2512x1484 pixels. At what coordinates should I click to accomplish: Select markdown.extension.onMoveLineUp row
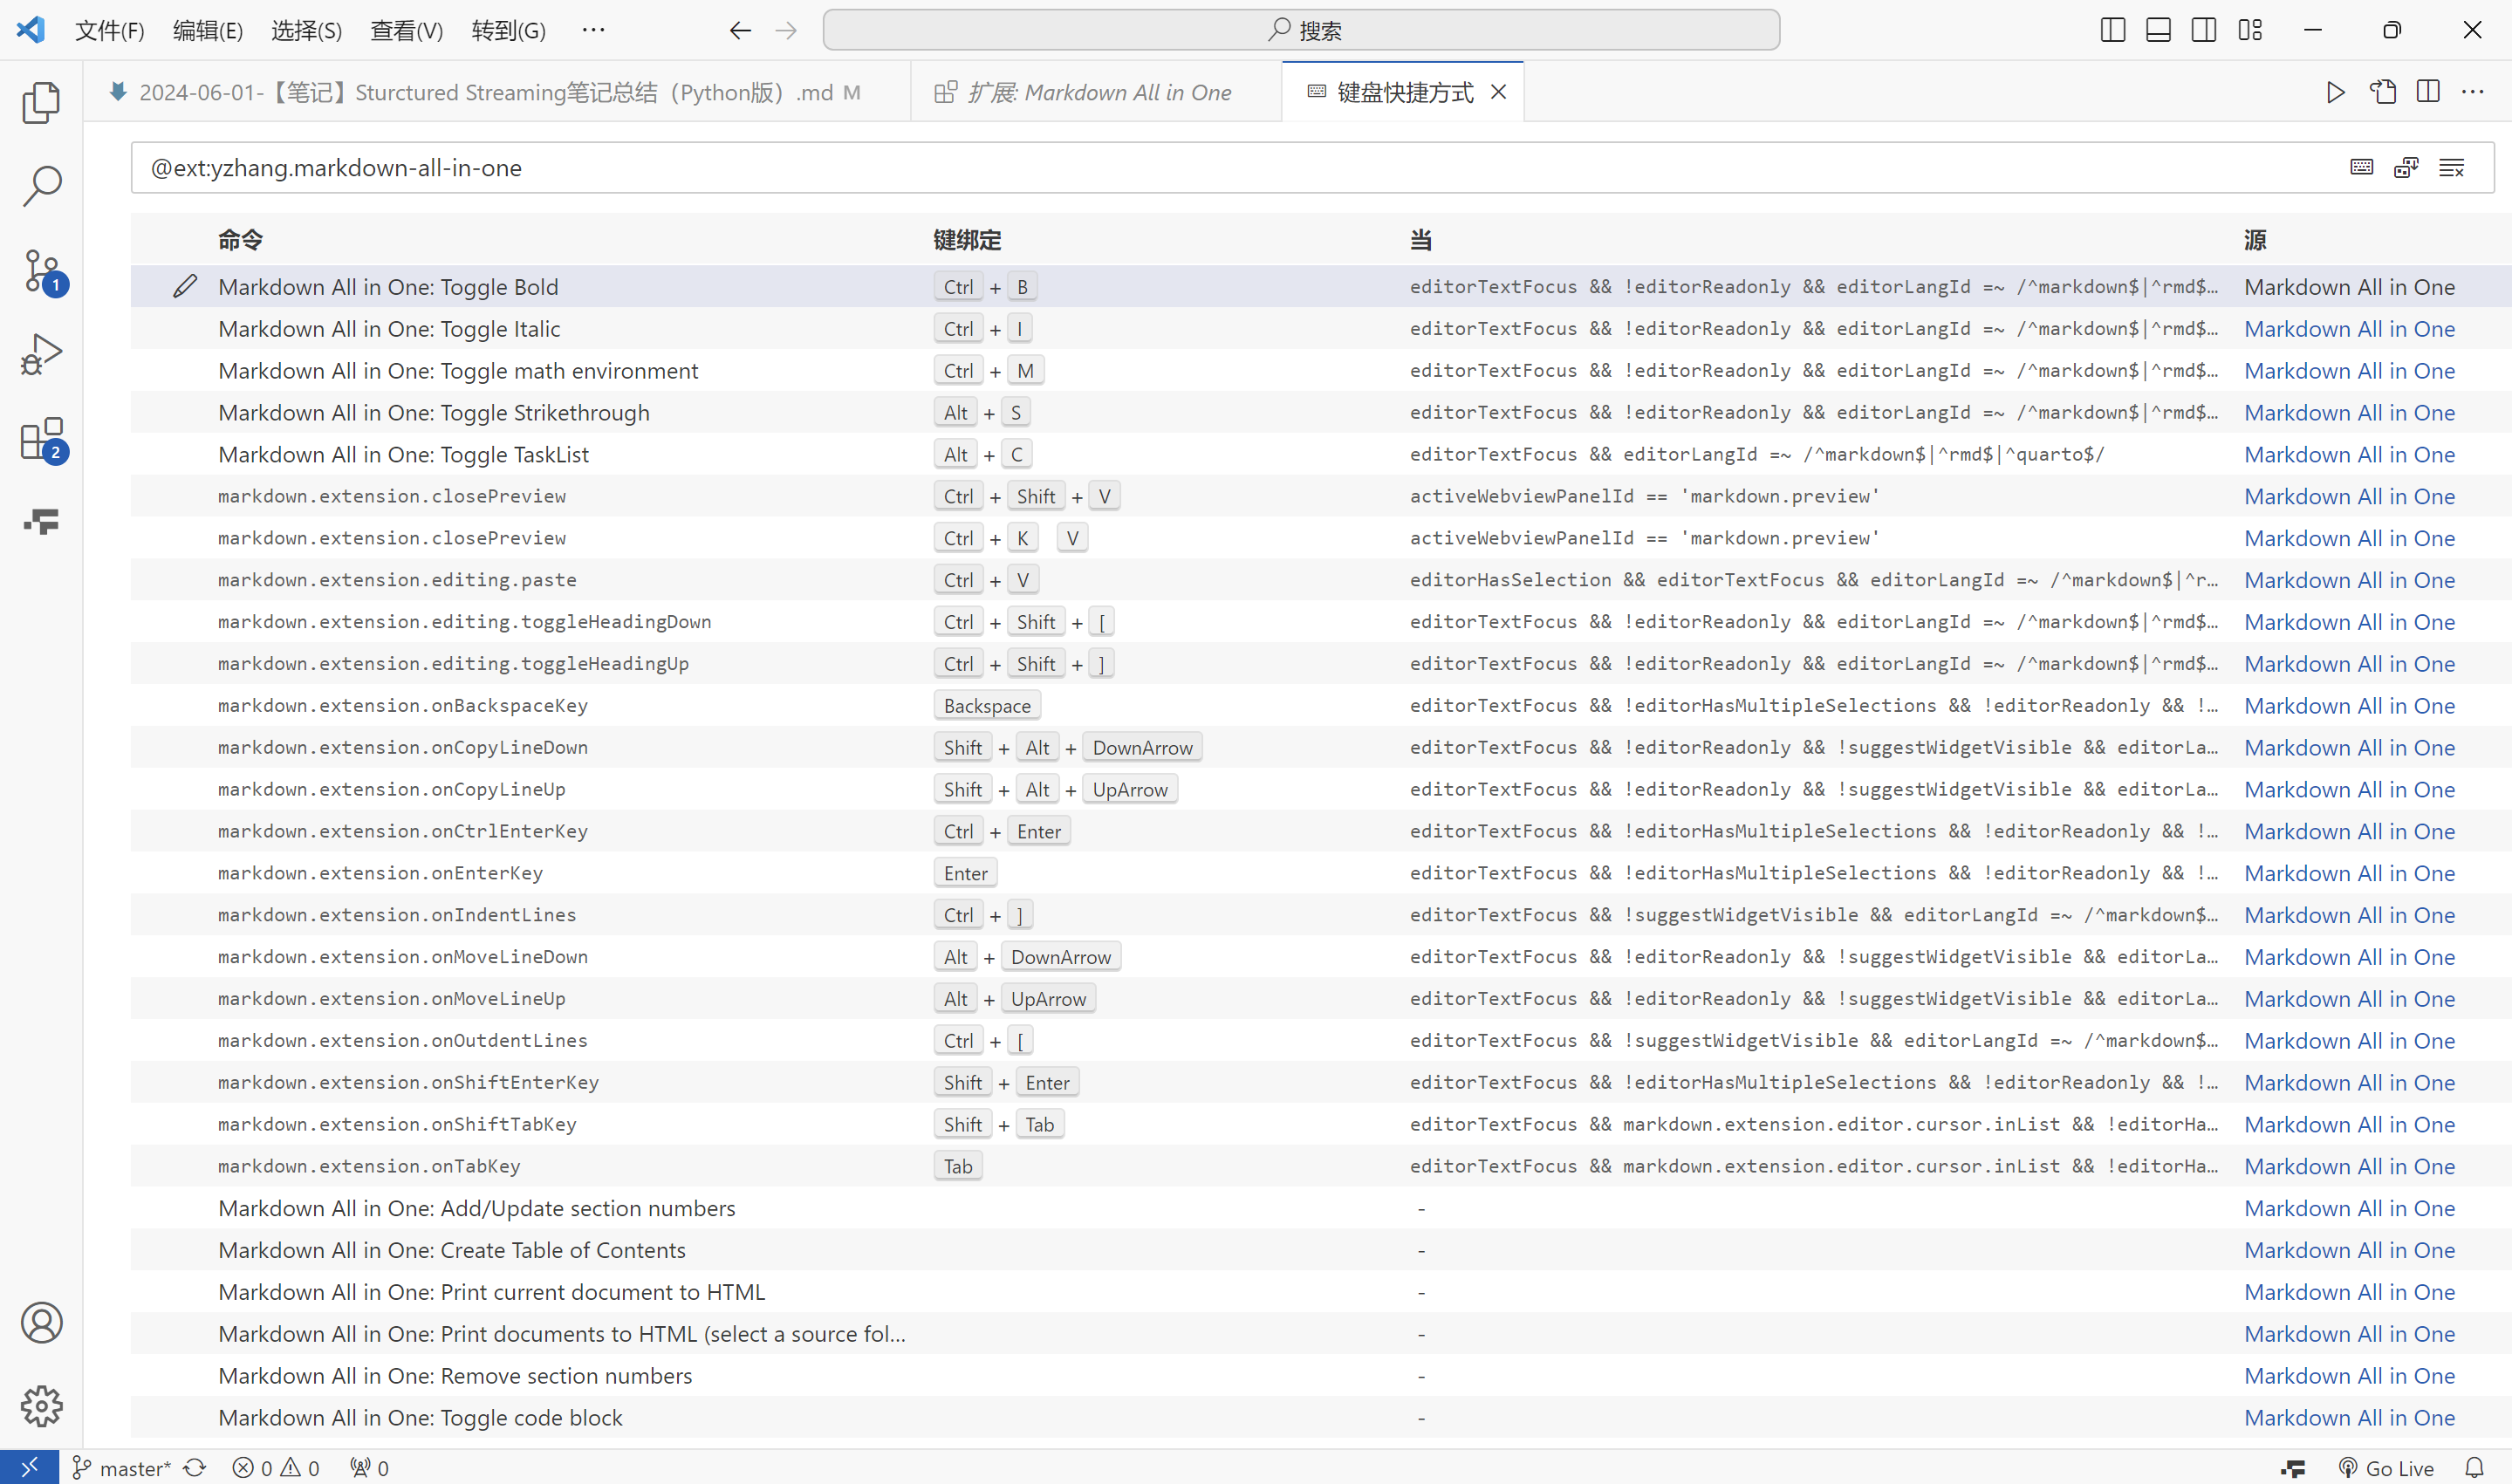coord(1320,999)
